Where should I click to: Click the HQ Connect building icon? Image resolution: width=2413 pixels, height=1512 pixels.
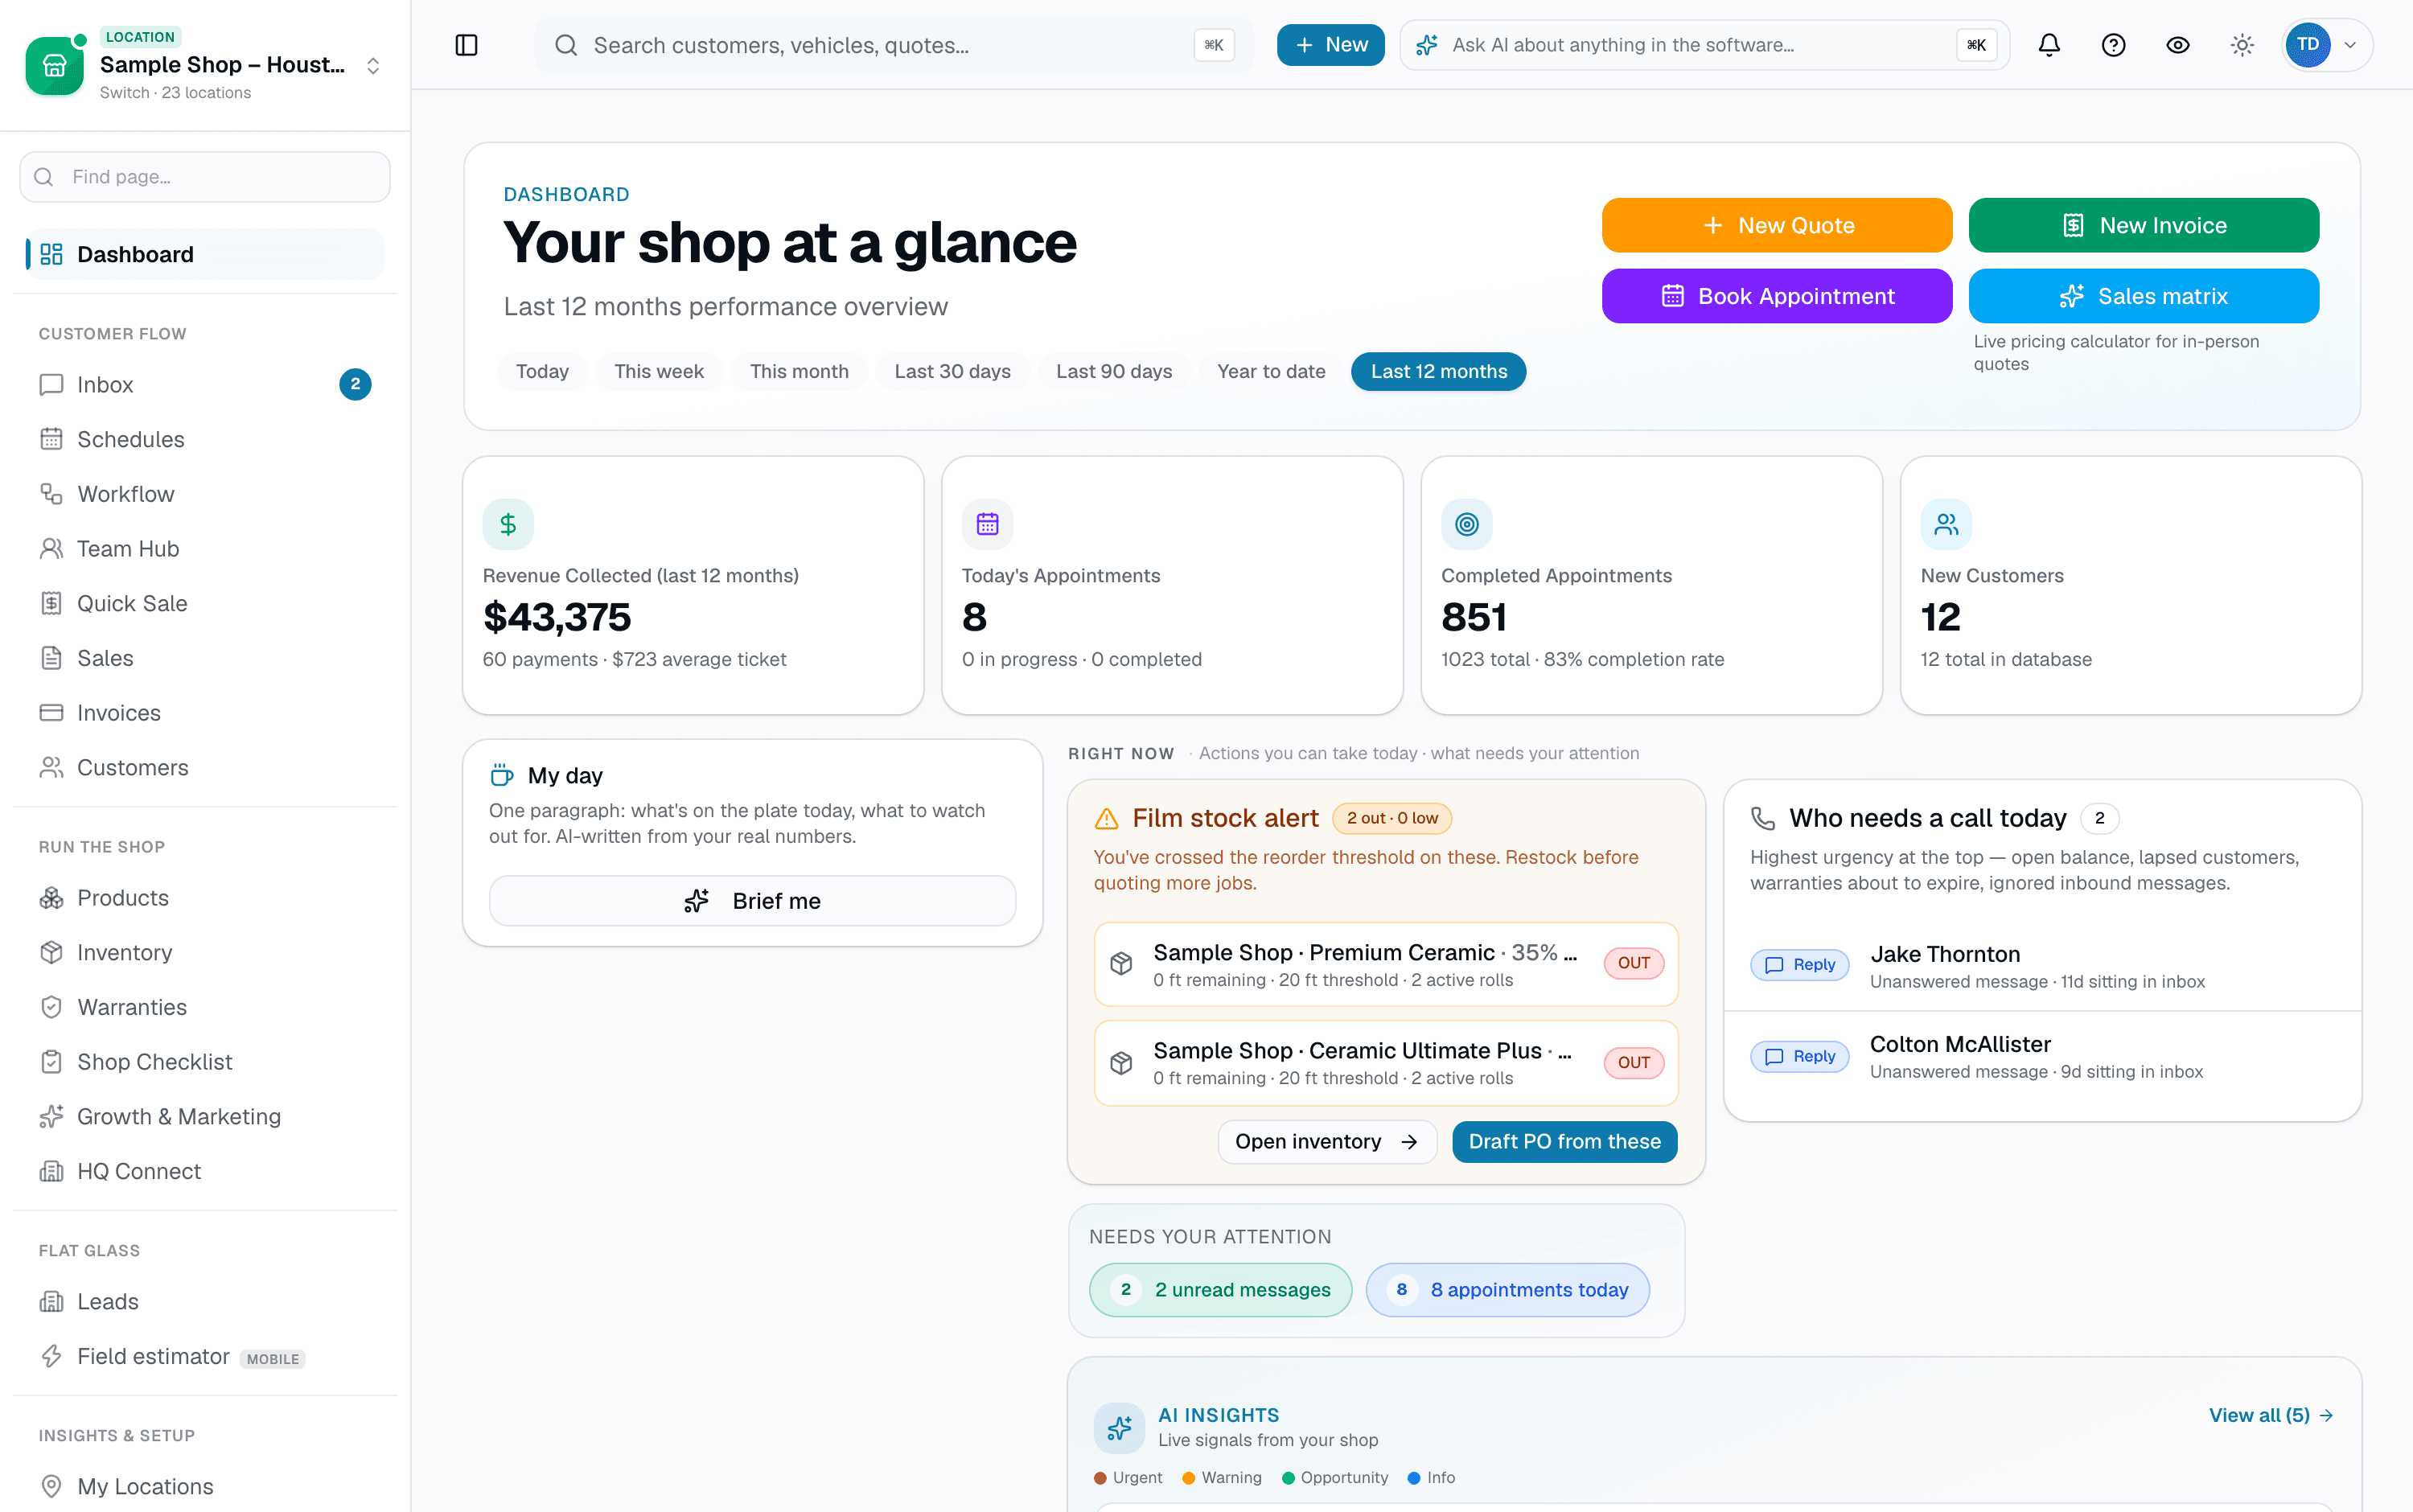click(x=51, y=1171)
